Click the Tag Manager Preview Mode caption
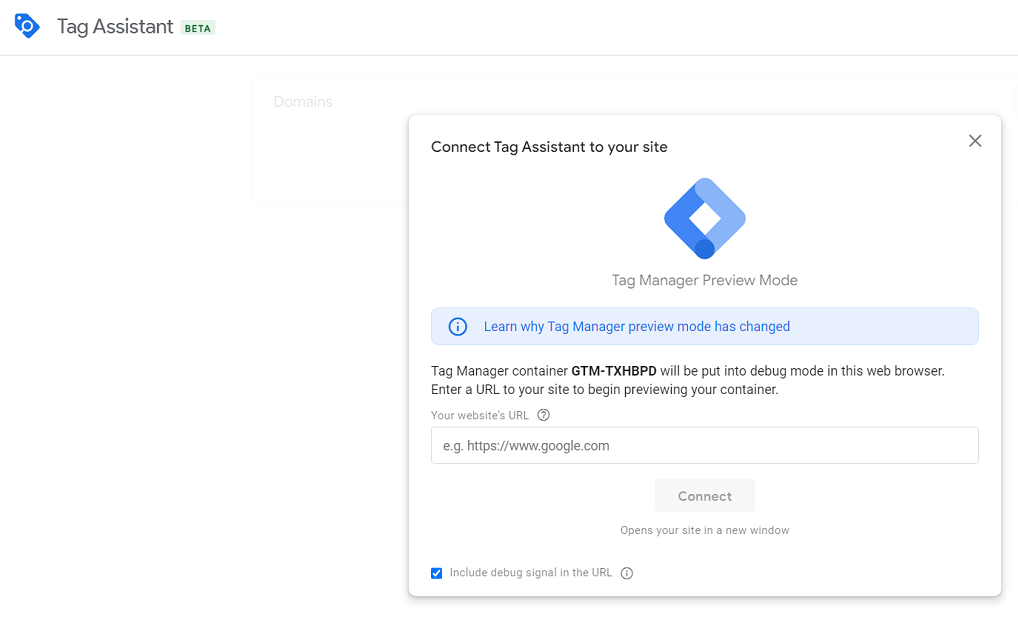The height and width of the screenshot is (619, 1018). [704, 280]
